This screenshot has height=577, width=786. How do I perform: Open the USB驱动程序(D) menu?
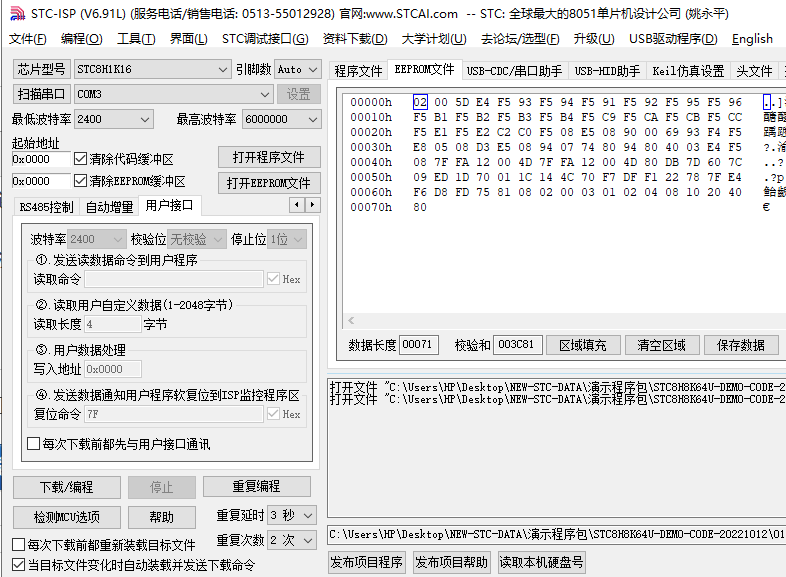click(673, 39)
